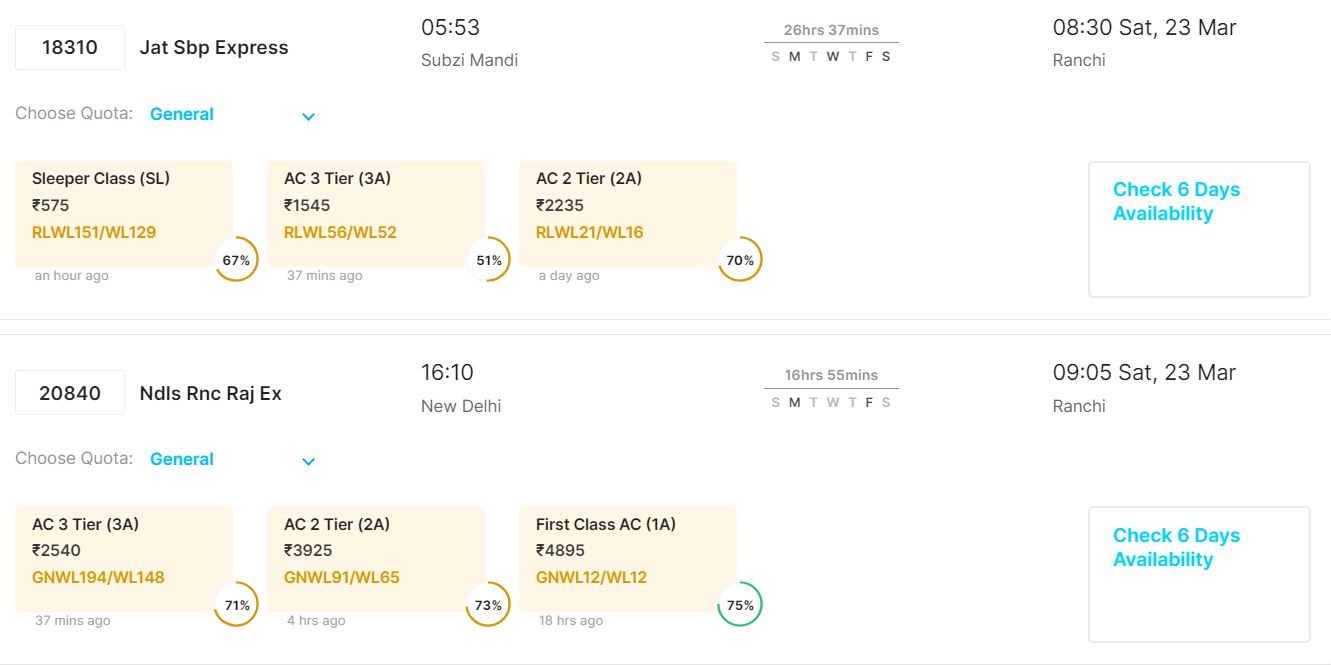Open General quota selector for train 18310
This screenshot has width=1331, height=665.
[x=182, y=114]
